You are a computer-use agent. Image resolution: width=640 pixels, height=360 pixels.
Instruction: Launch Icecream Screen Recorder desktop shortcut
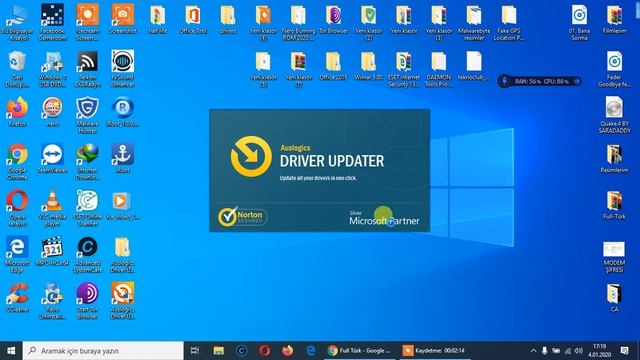[87, 22]
